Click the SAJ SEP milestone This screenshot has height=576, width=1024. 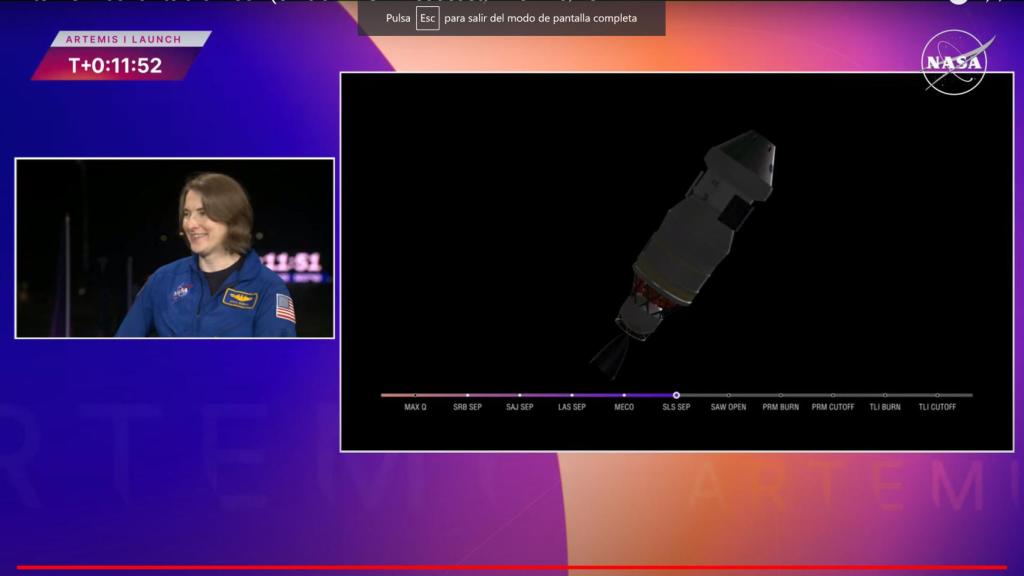coord(519,407)
